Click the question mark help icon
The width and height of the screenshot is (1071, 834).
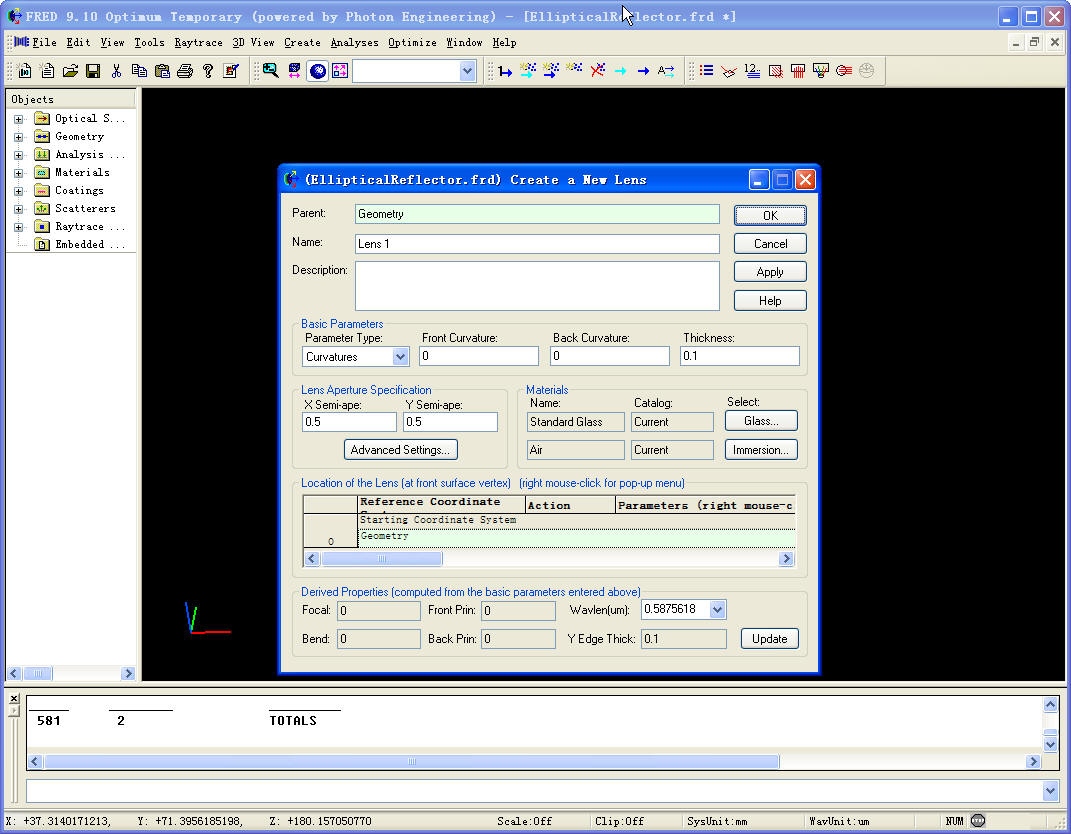pyautogui.click(x=208, y=70)
